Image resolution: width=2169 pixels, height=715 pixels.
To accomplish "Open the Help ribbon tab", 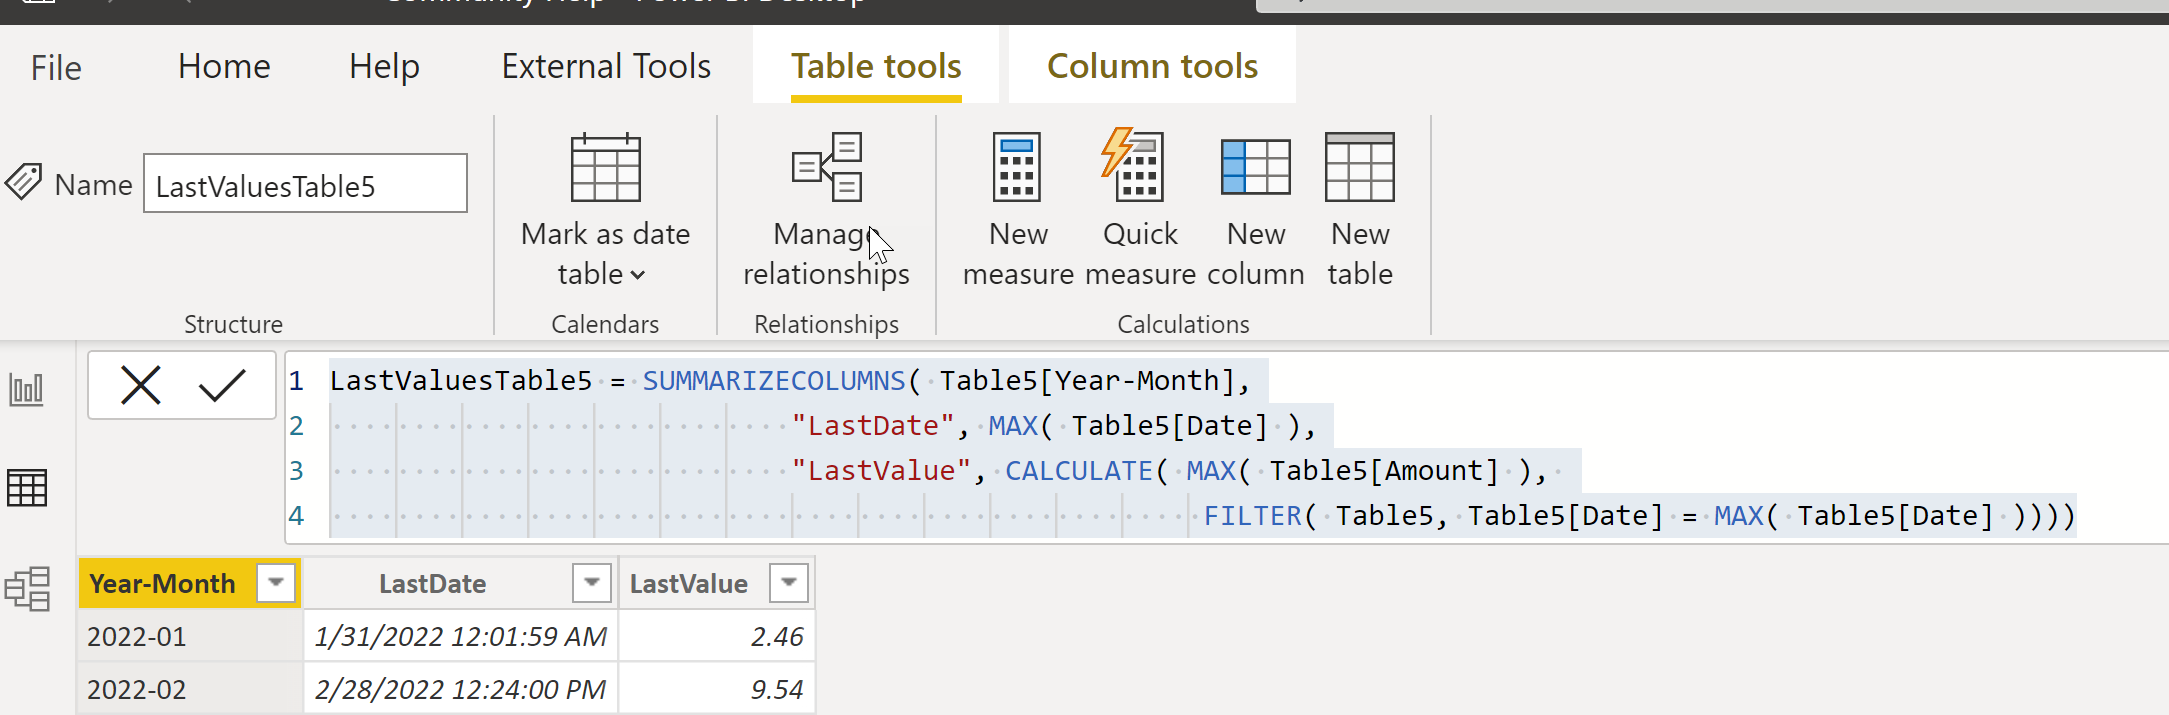I will point(384,66).
